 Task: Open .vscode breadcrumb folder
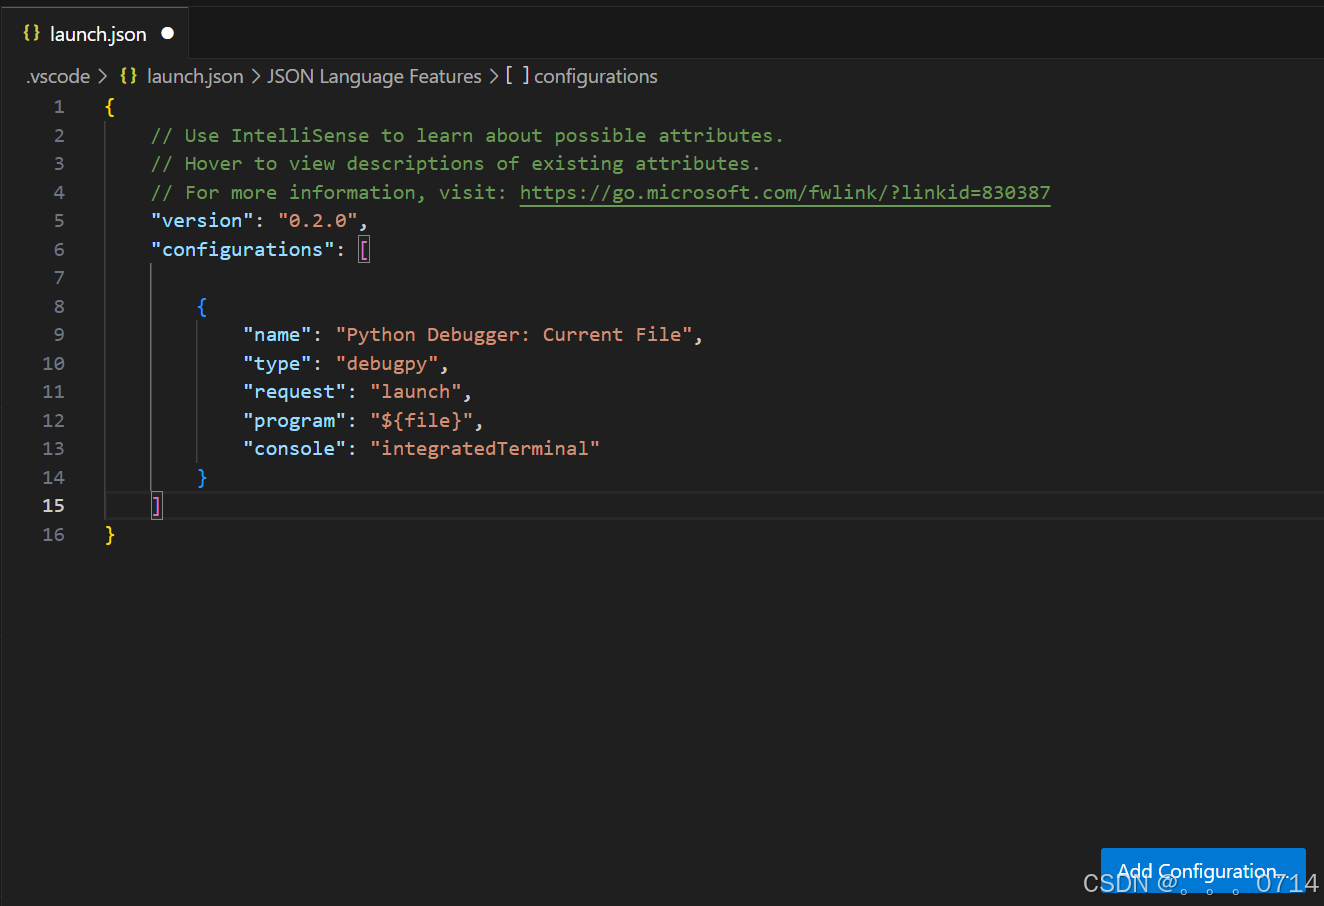click(58, 77)
